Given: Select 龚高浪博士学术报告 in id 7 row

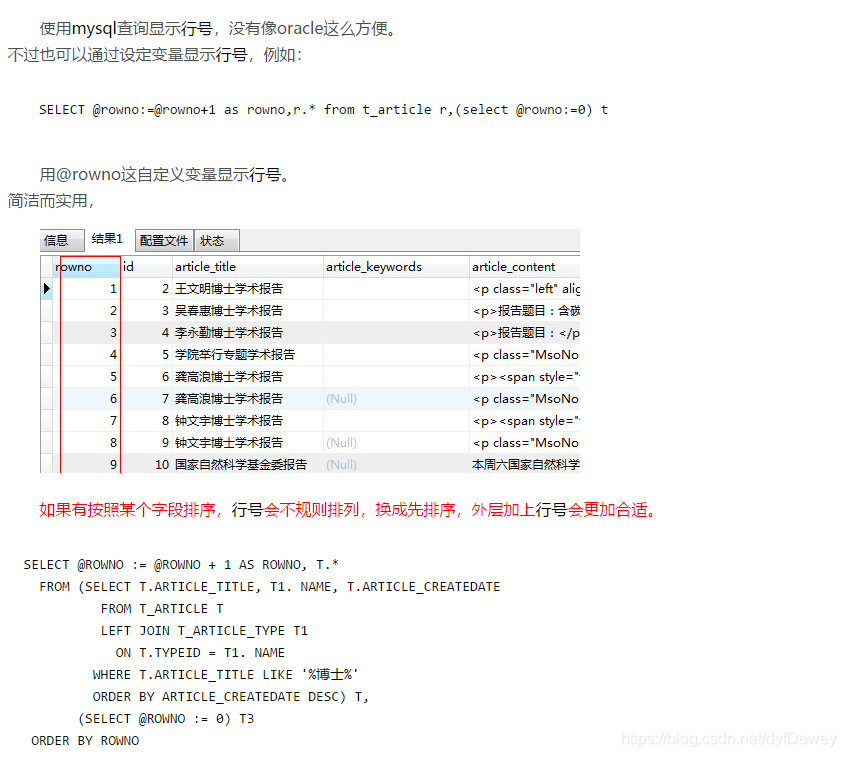Looking at the screenshot, I should (248, 399).
